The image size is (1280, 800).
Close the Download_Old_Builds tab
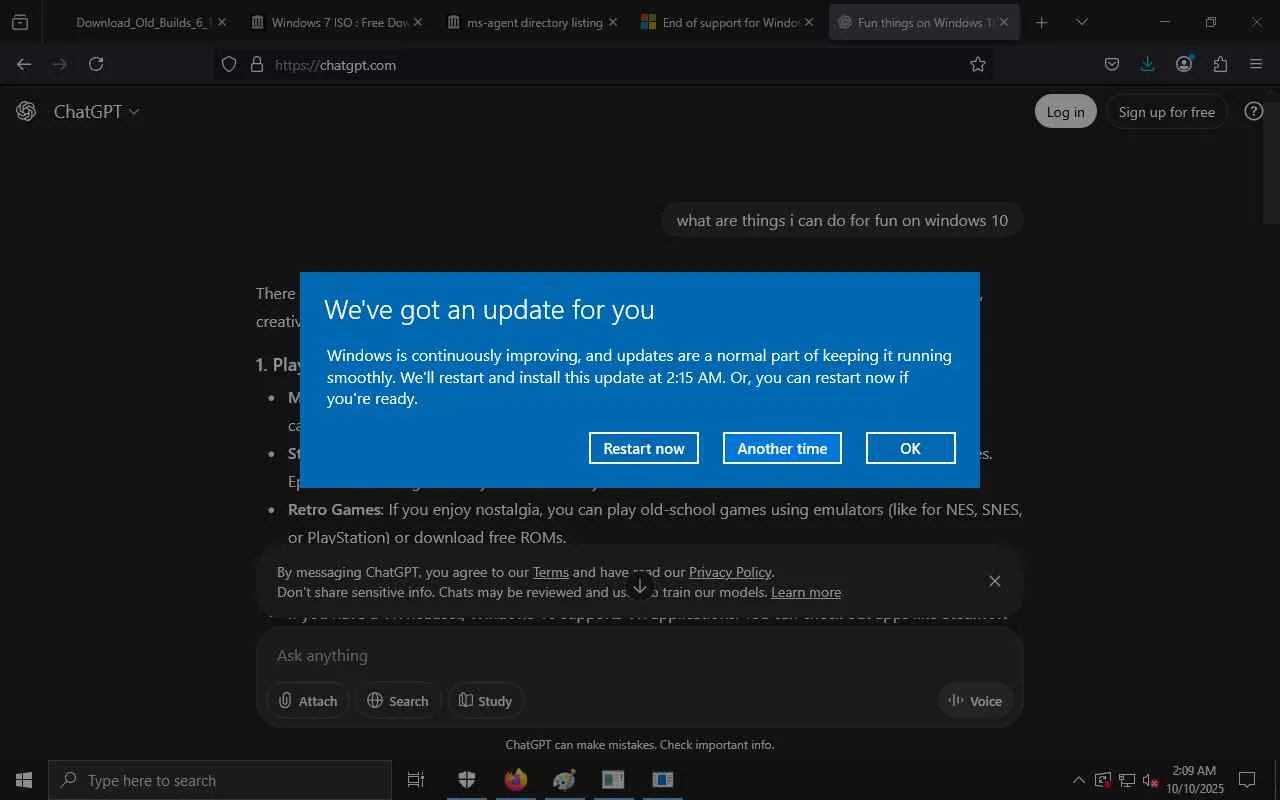(222, 22)
